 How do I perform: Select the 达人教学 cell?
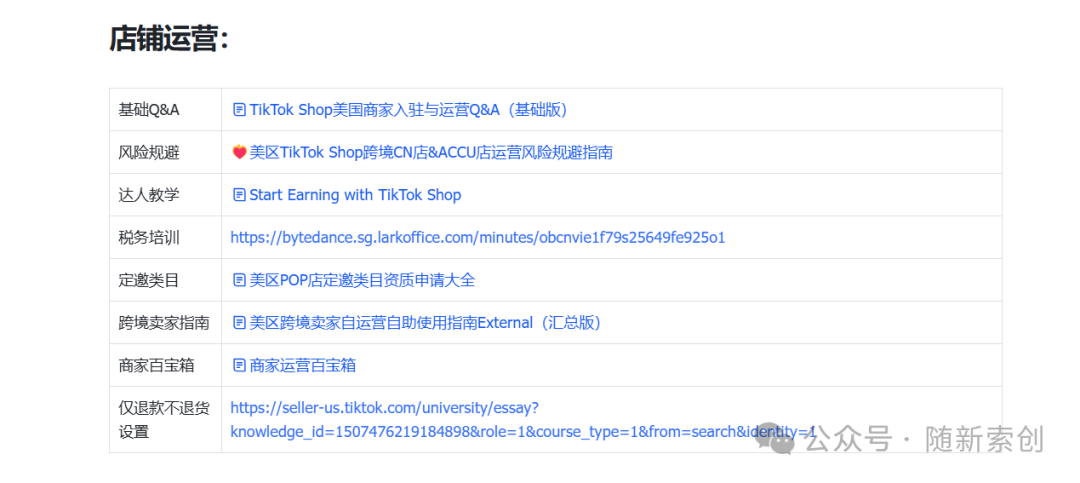coord(165,195)
